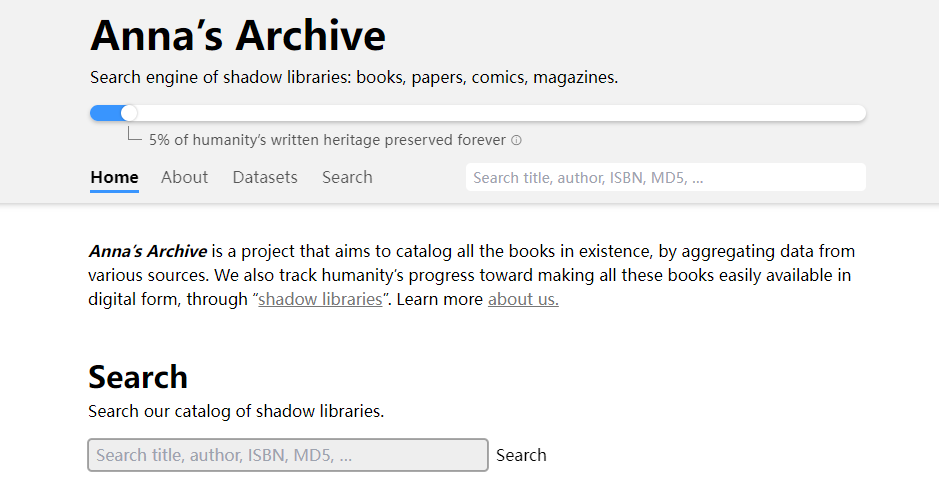This screenshot has height=492, width=939.
Task: Focus the header search field
Action: point(665,177)
